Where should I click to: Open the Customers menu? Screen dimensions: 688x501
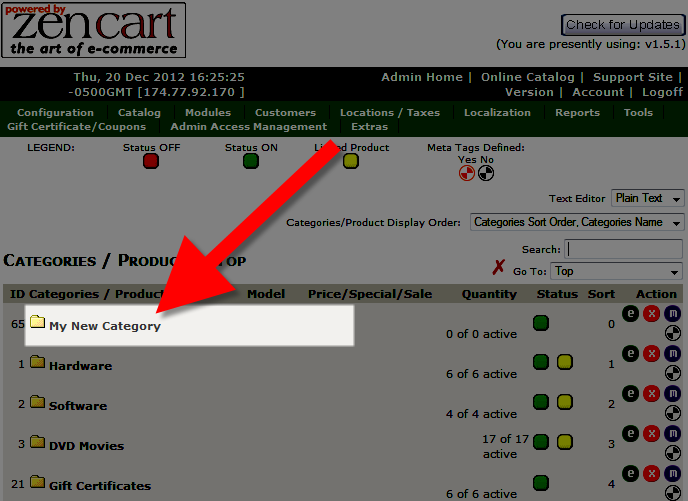pos(285,113)
